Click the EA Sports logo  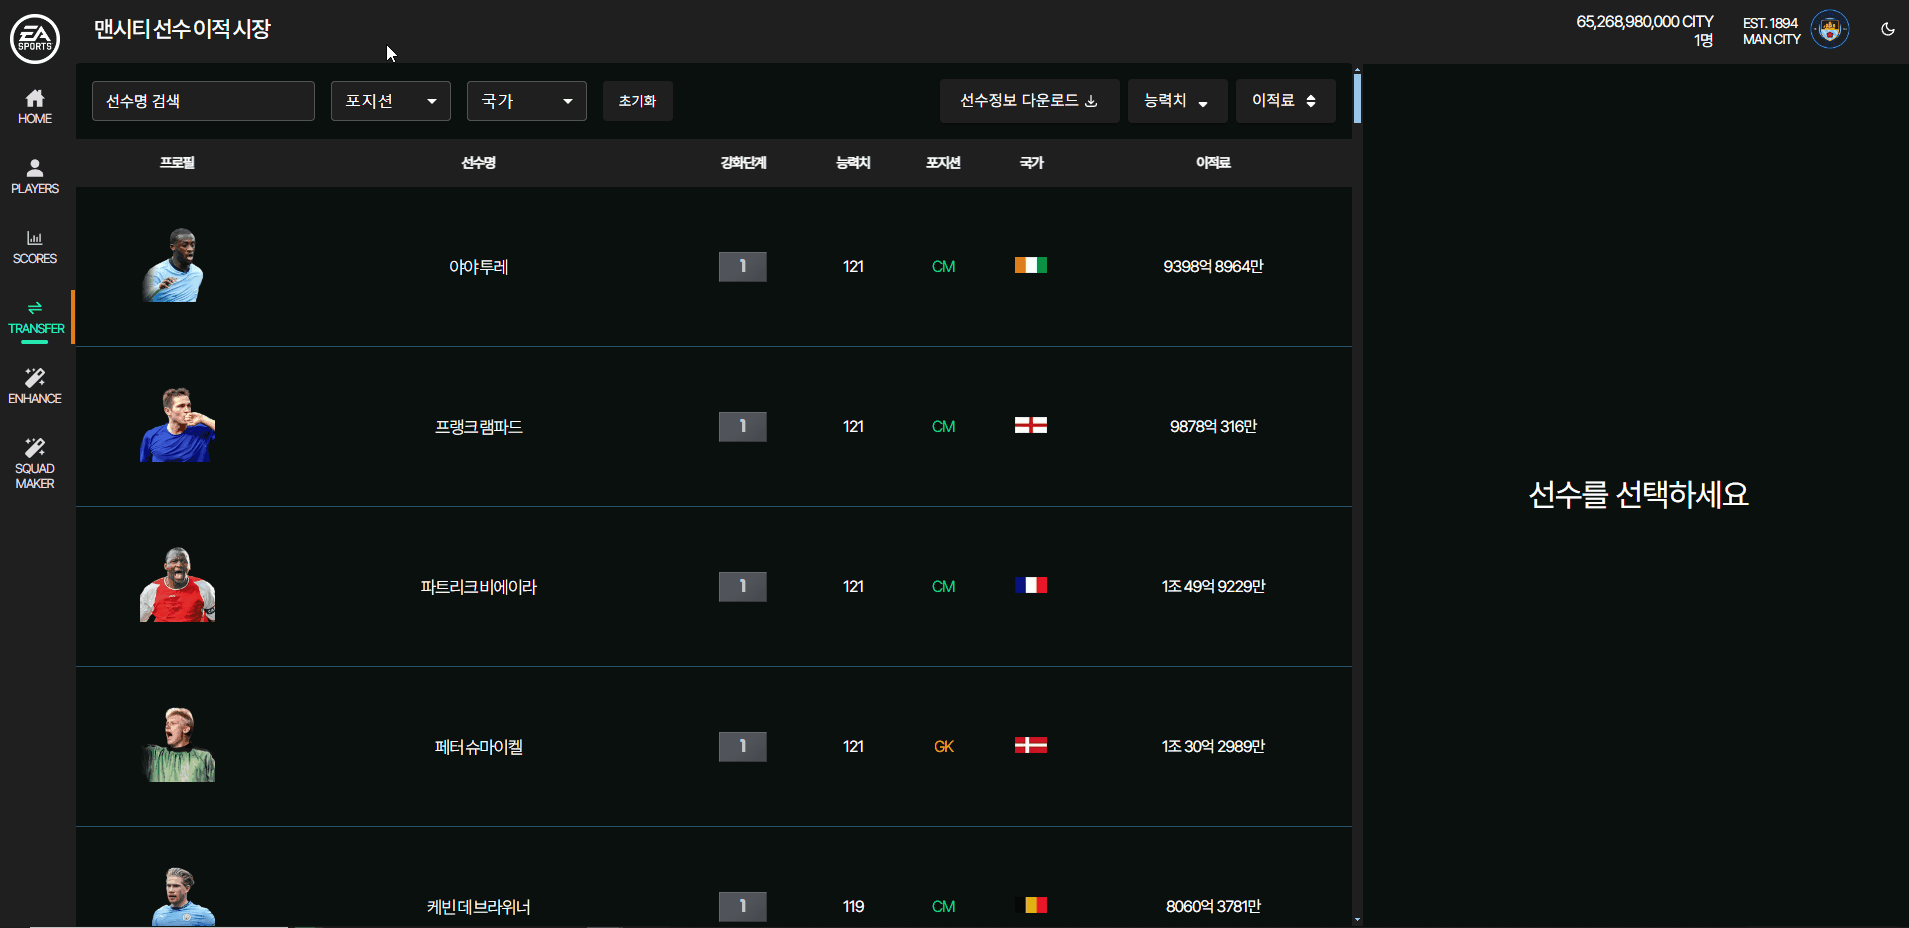coord(35,39)
